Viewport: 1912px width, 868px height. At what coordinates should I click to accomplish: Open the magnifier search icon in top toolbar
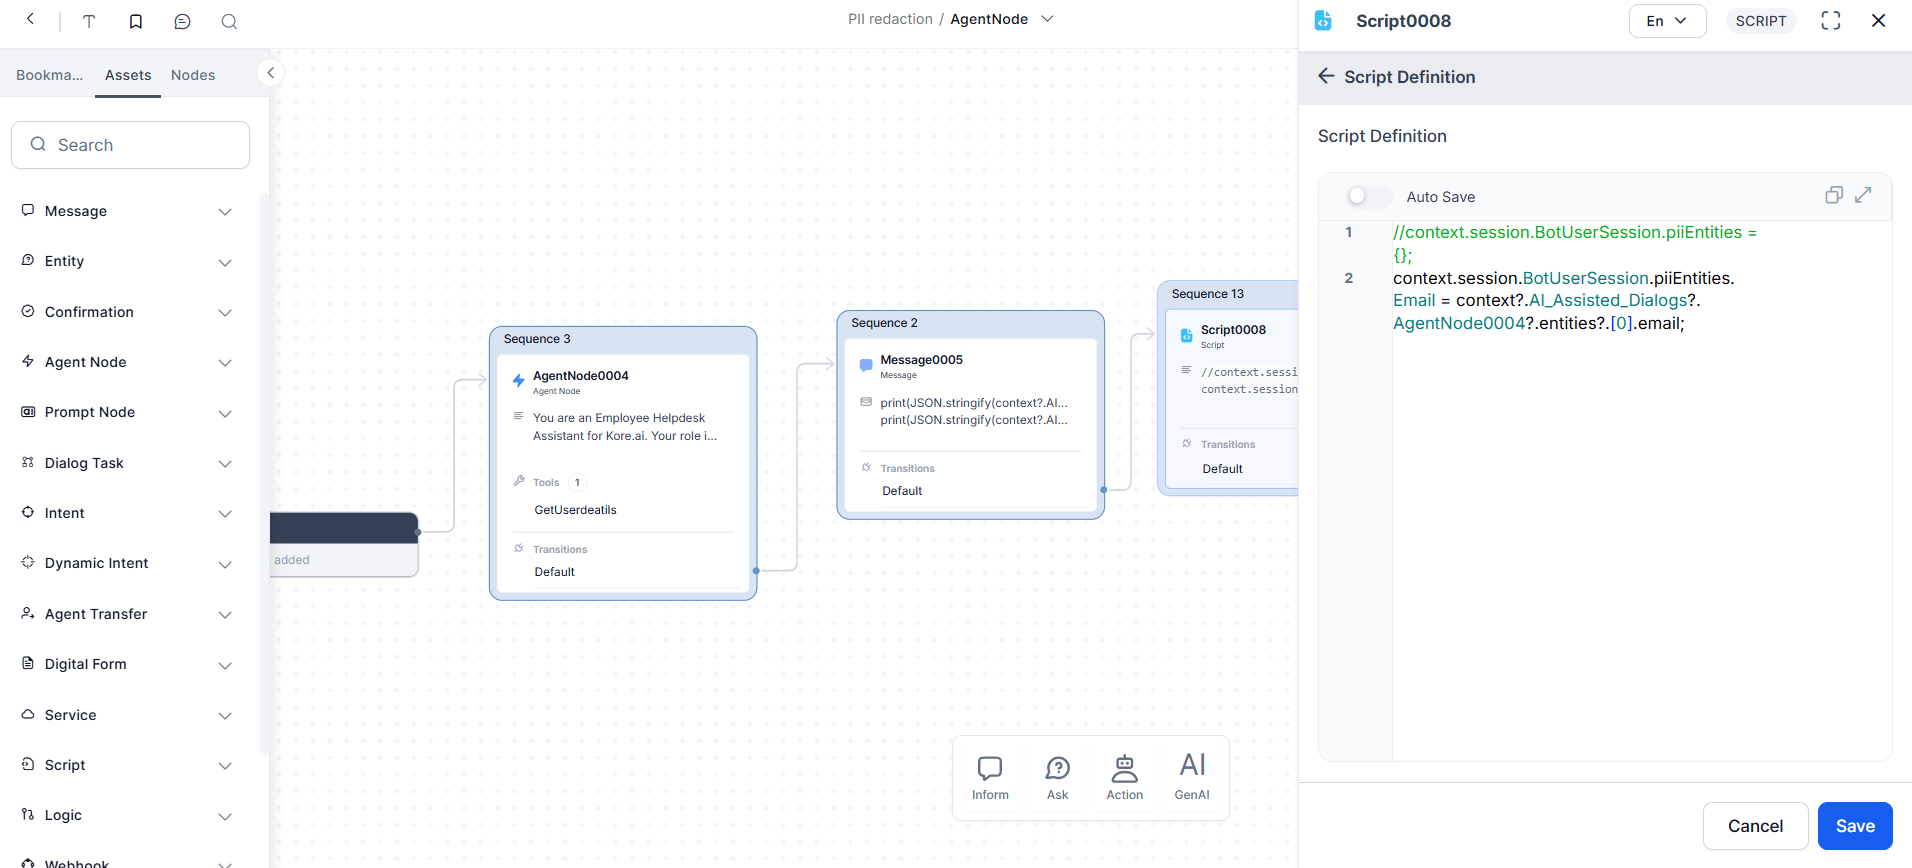229,21
